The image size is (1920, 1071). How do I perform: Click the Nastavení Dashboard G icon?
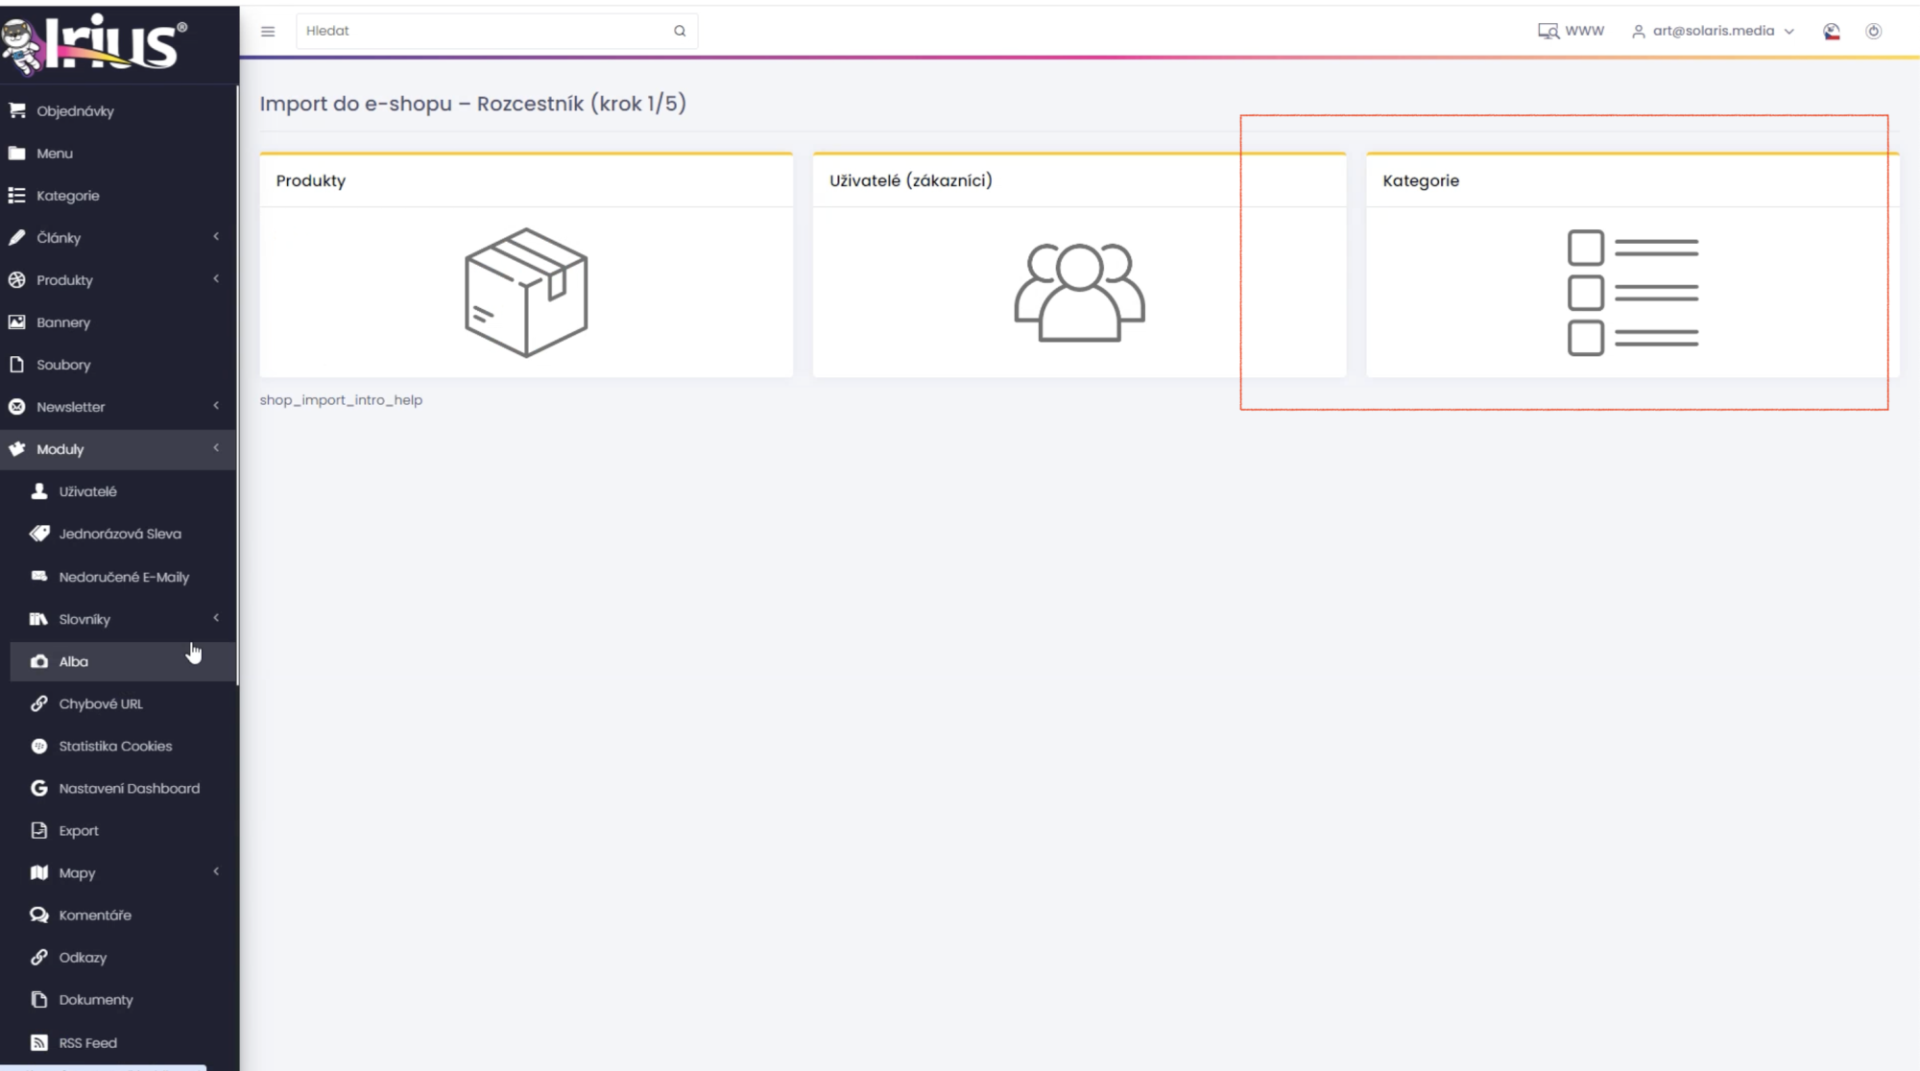point(39,788)
